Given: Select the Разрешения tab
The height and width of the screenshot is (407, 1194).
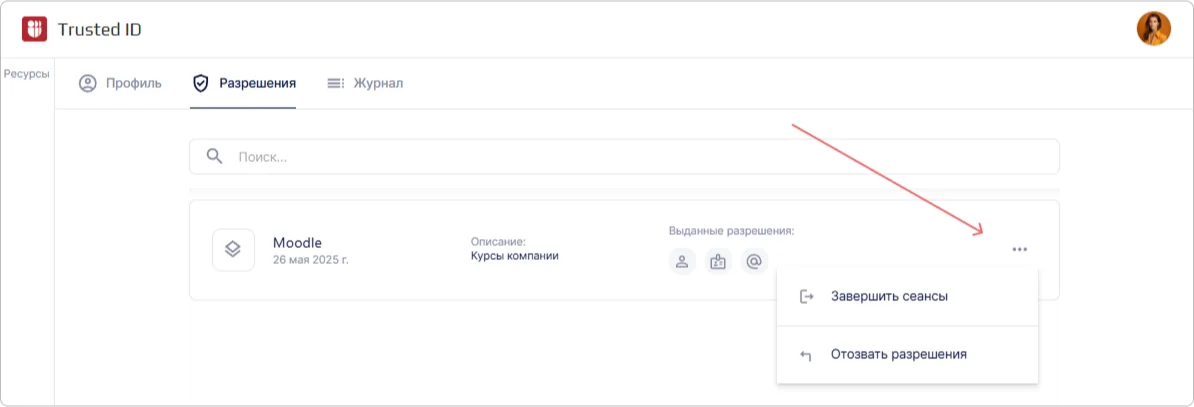Looking at the screenshot, I should [244, 83].
